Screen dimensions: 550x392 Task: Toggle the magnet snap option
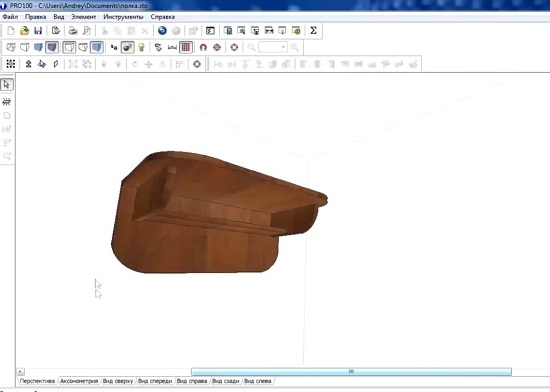(203, 47)
